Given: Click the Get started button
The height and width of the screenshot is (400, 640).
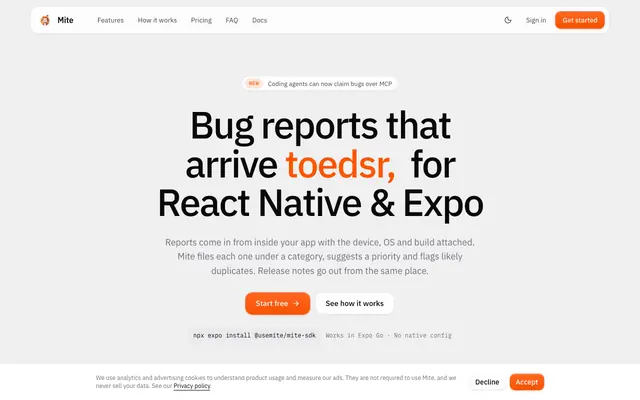Looking at the screenshot, I should click(580, 20).
